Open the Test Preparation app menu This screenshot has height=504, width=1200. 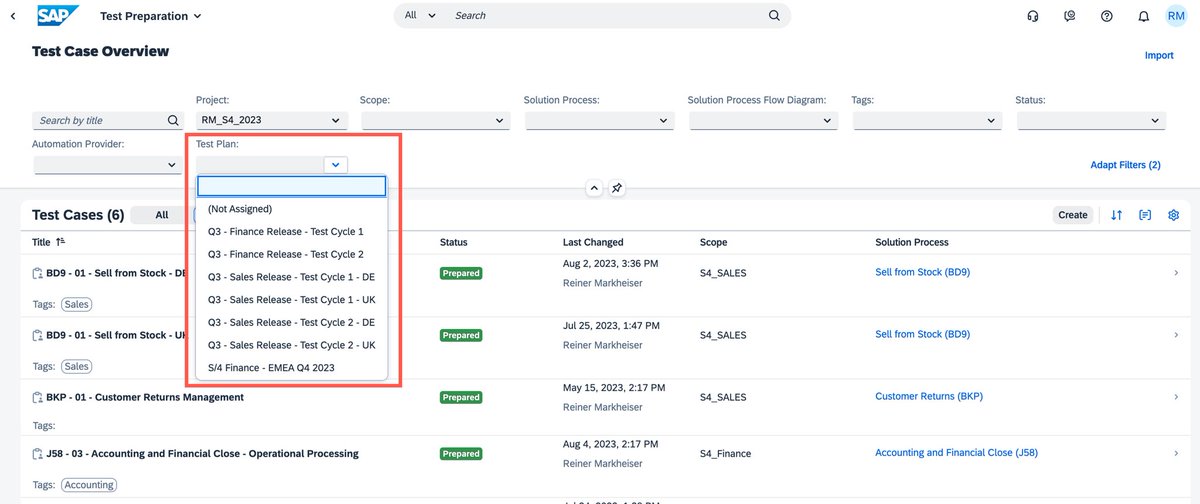click(x=151, y=16)
